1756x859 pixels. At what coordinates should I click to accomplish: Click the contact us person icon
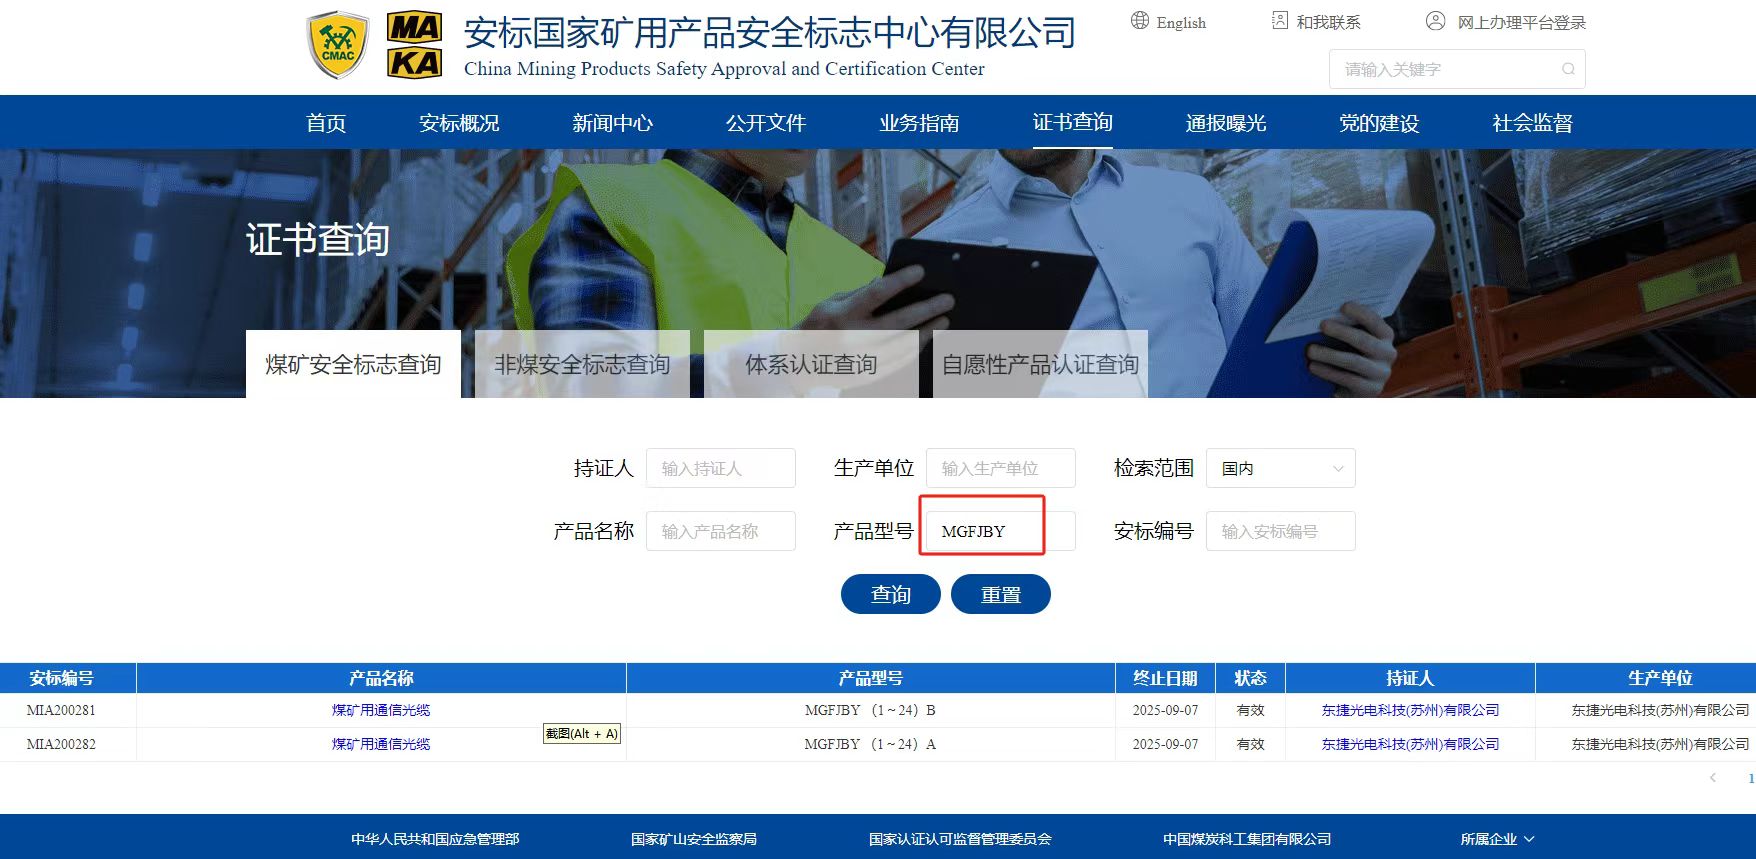1280,21
